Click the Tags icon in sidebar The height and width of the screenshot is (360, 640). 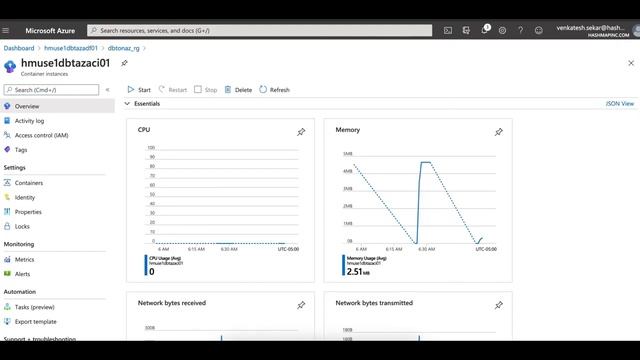coord(7,150)
